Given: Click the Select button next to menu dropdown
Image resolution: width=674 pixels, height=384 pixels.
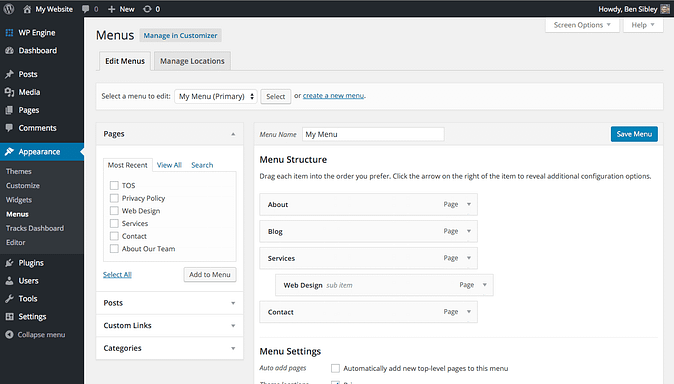Looking at the screenshot, I should pyautogui.click(x=276, y=96).
